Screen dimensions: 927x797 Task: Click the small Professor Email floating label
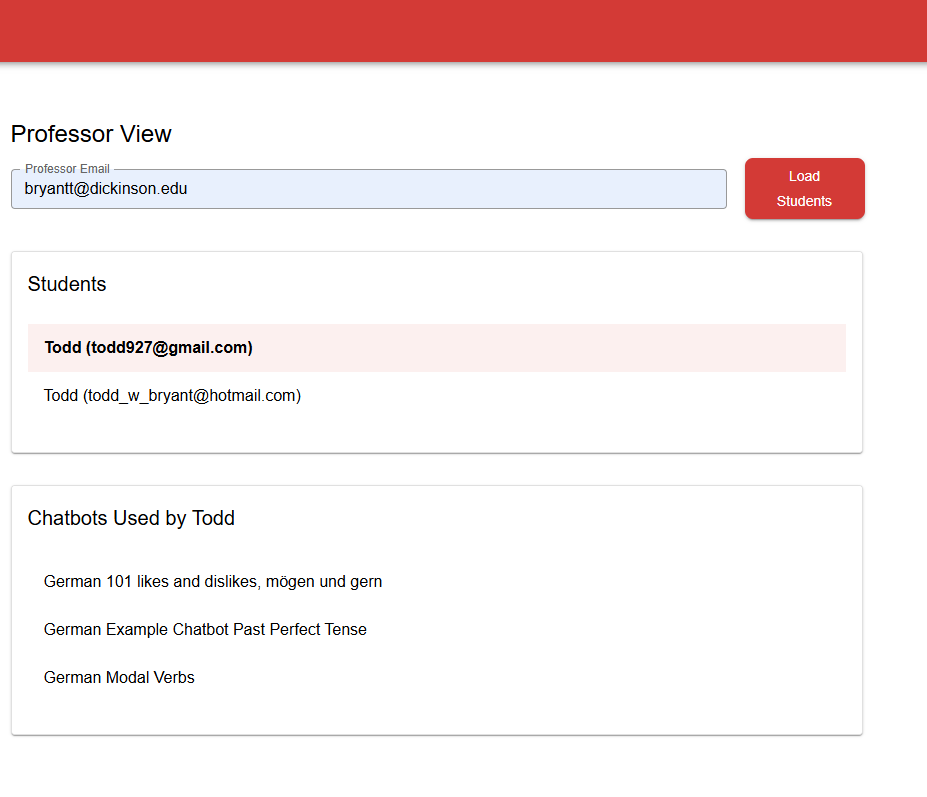[67, 169]
